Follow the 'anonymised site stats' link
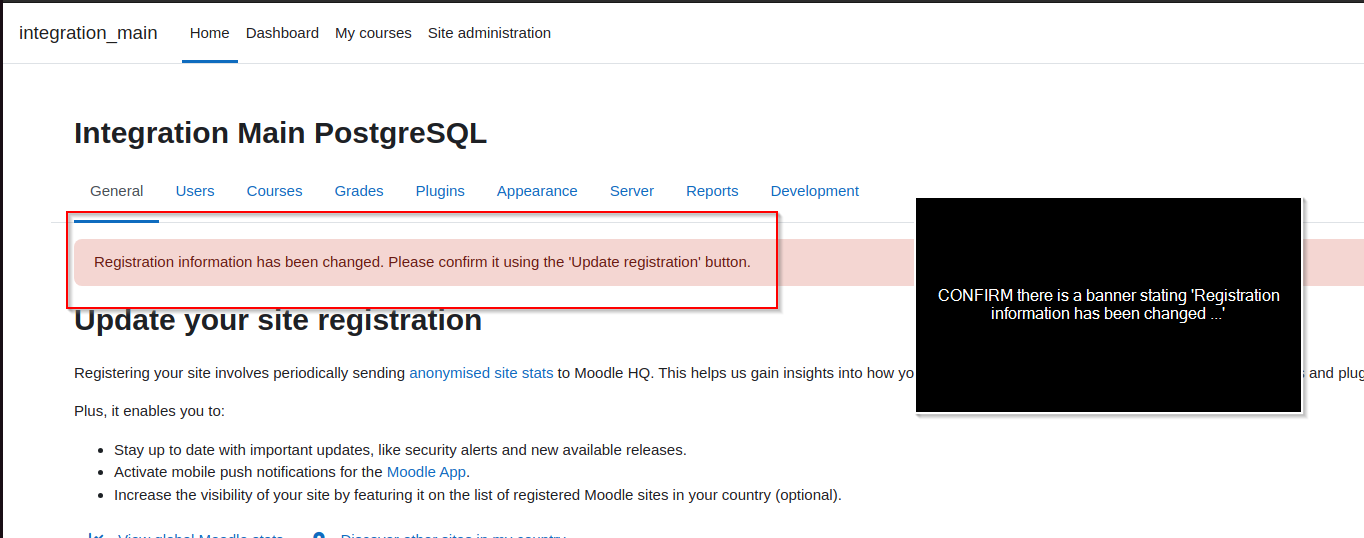 [x=481, y=373]
